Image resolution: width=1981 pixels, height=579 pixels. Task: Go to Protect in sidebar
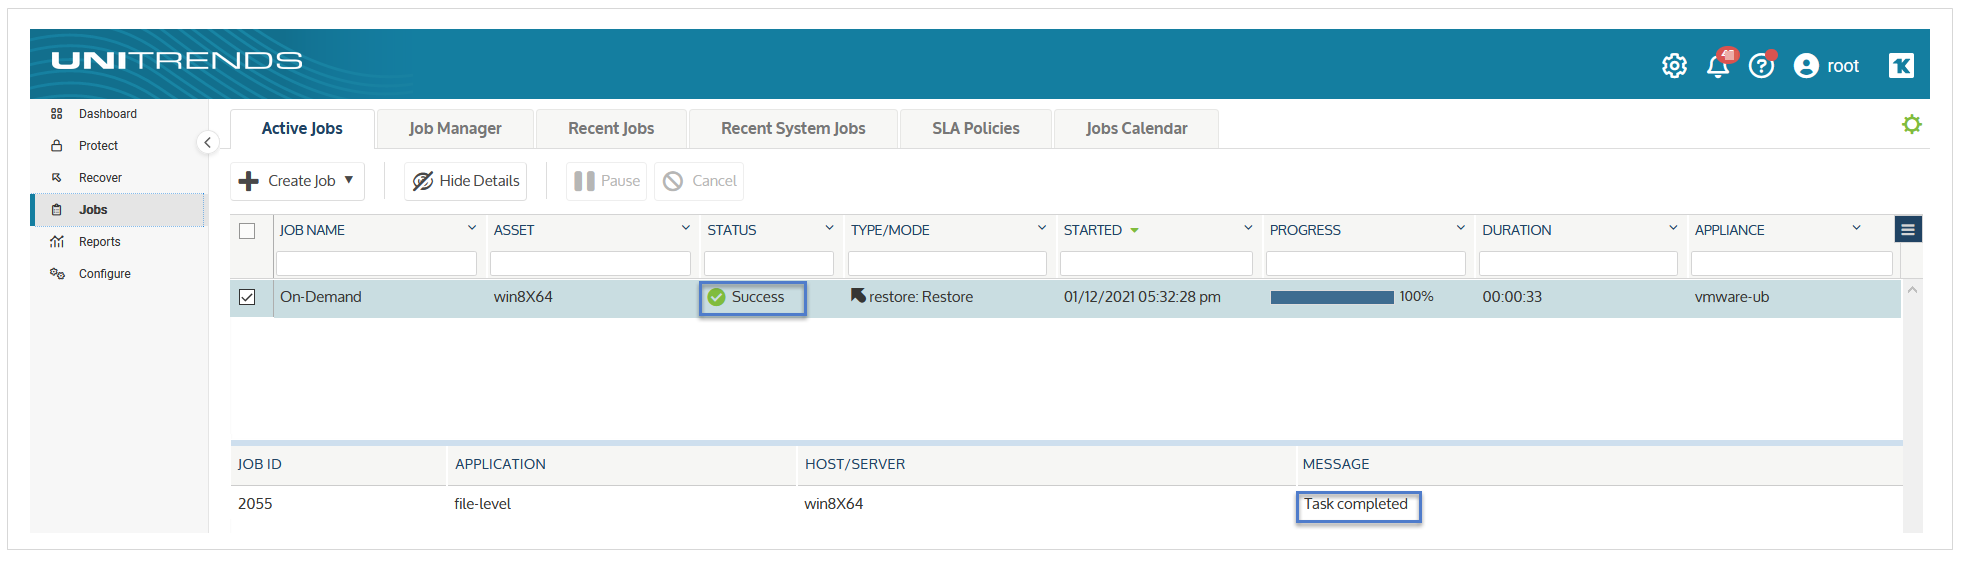click(98, 146)
